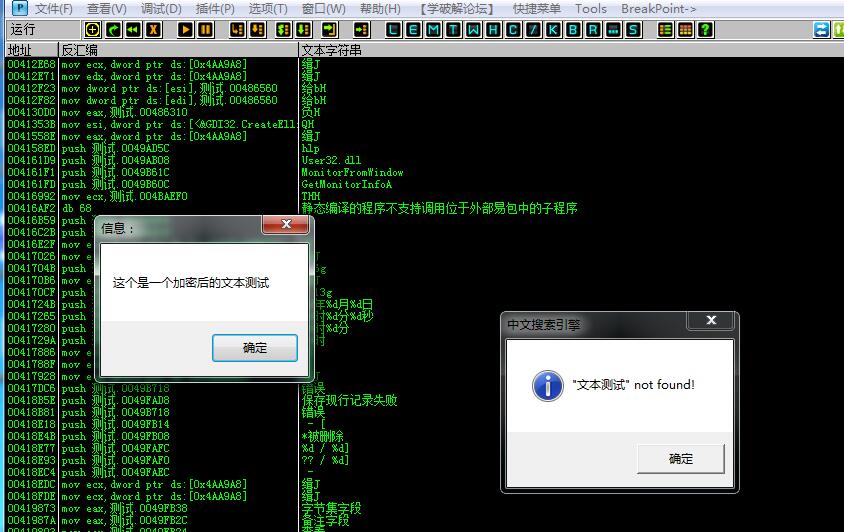844x532 pixels.
Task: Close the 中文搜索引擎 dialog
Action: pyautogui.click(x=711, y=321)
